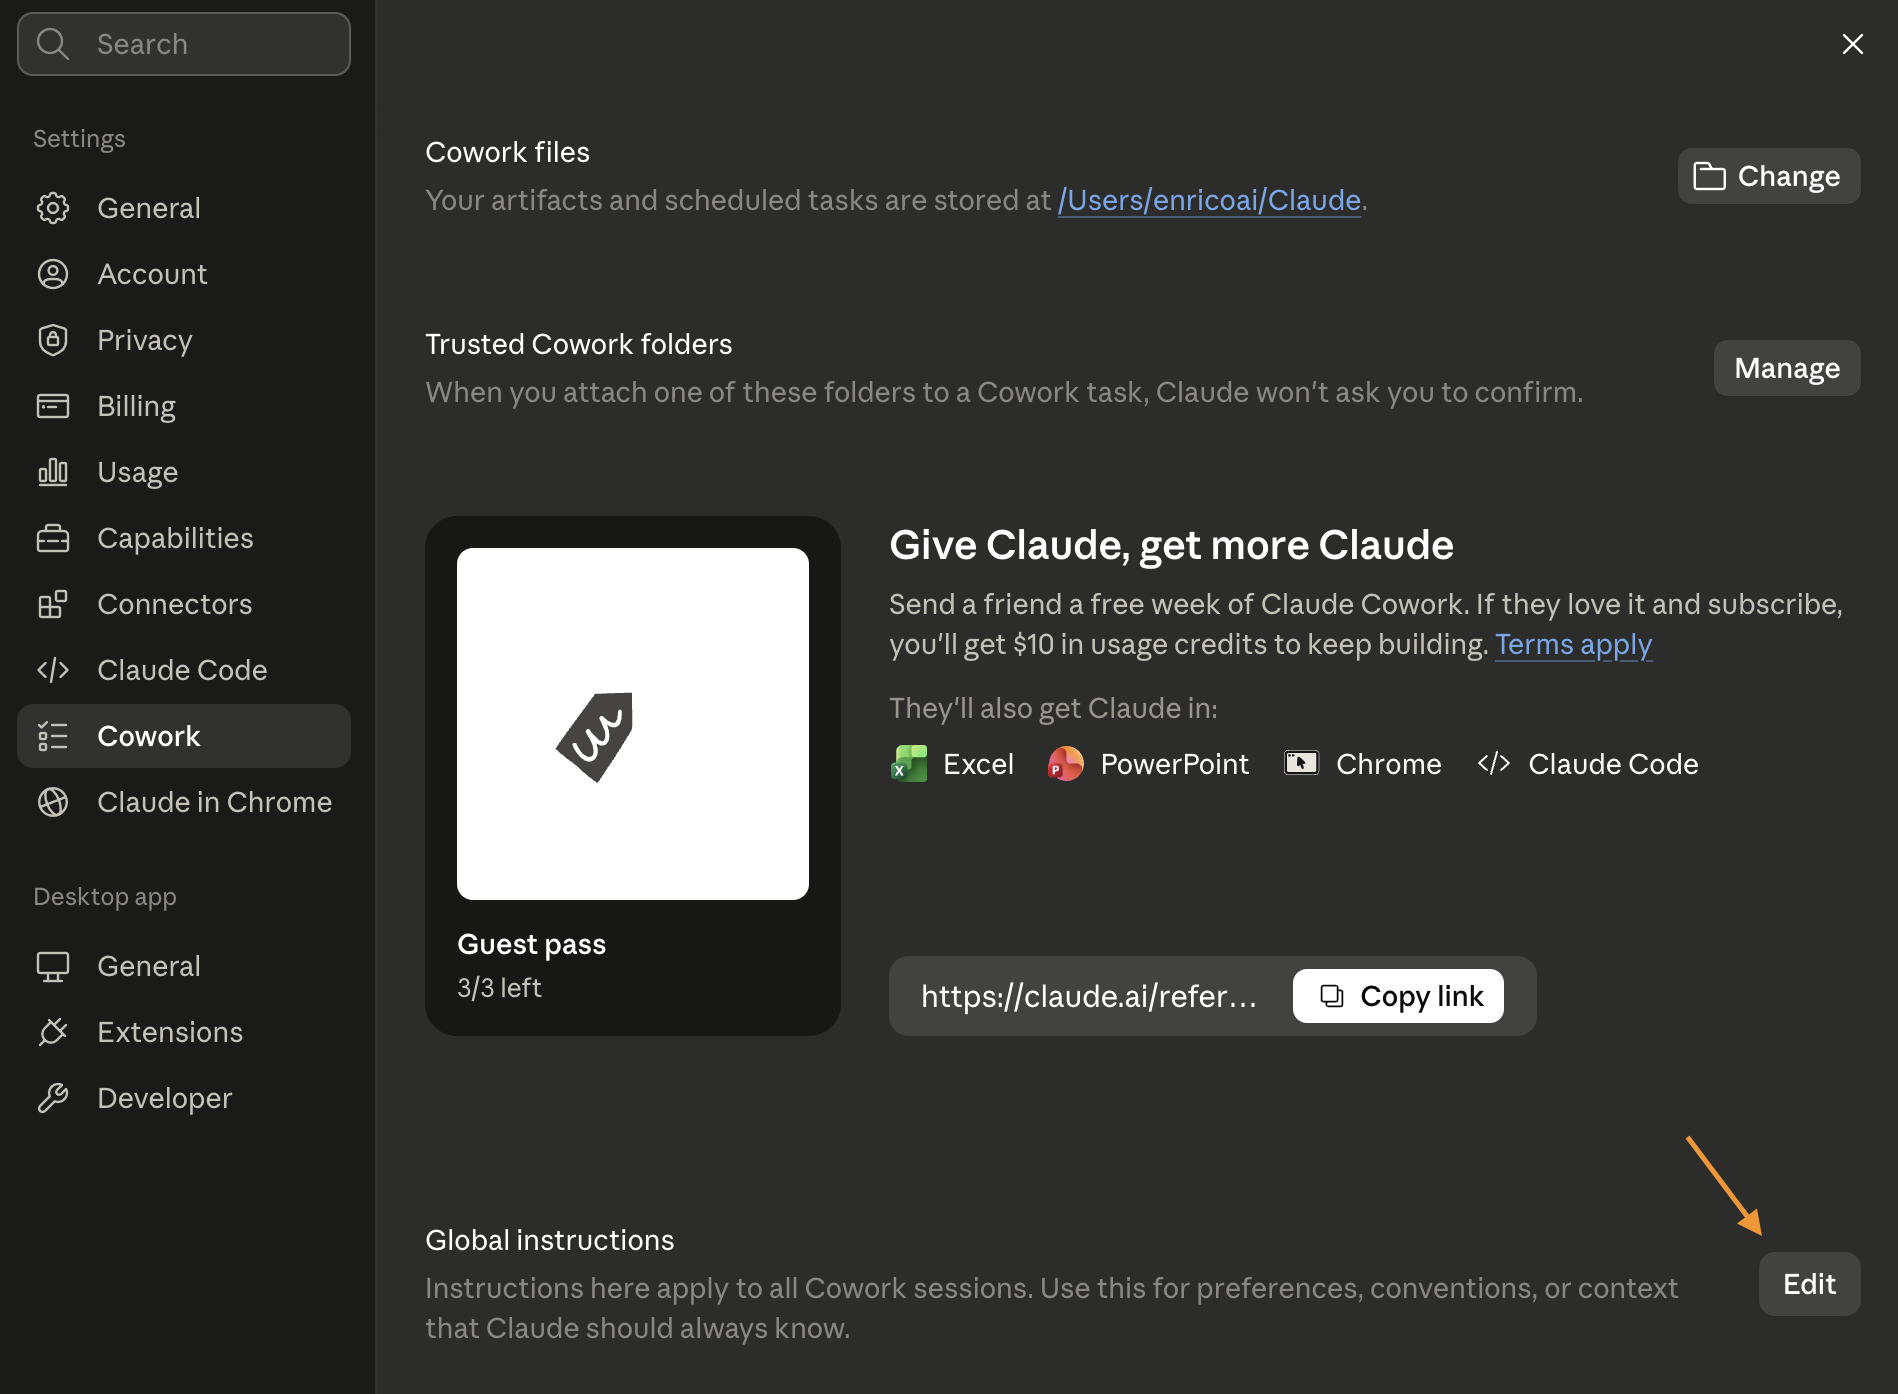This screenshot has width=1898, height=1394.
Task: Click the 'Chrome' label in referral section
Action: click(1389, 764)
